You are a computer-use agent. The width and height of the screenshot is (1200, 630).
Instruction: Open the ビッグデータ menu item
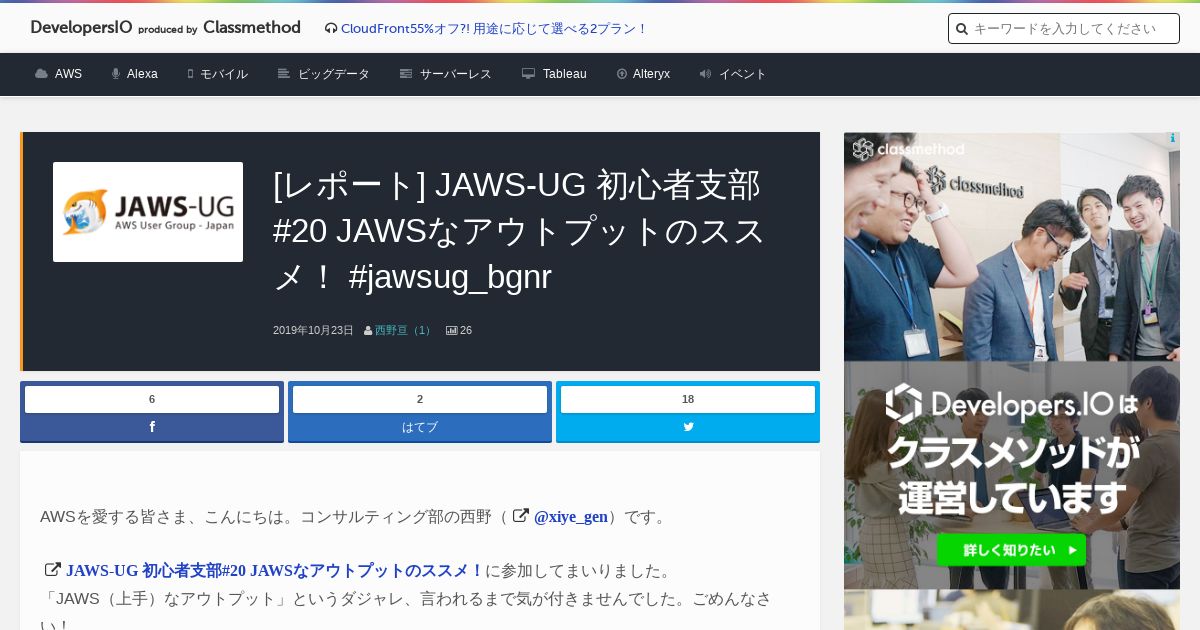334,74
